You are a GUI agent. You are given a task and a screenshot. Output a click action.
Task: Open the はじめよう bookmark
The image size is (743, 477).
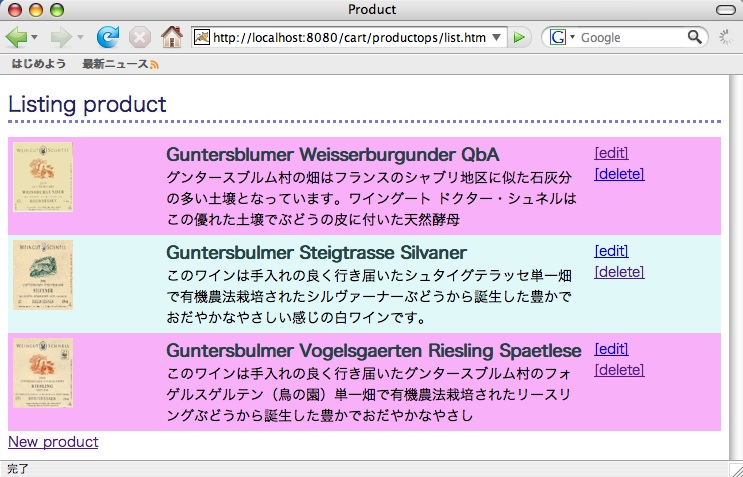click(x=39, y=64)
